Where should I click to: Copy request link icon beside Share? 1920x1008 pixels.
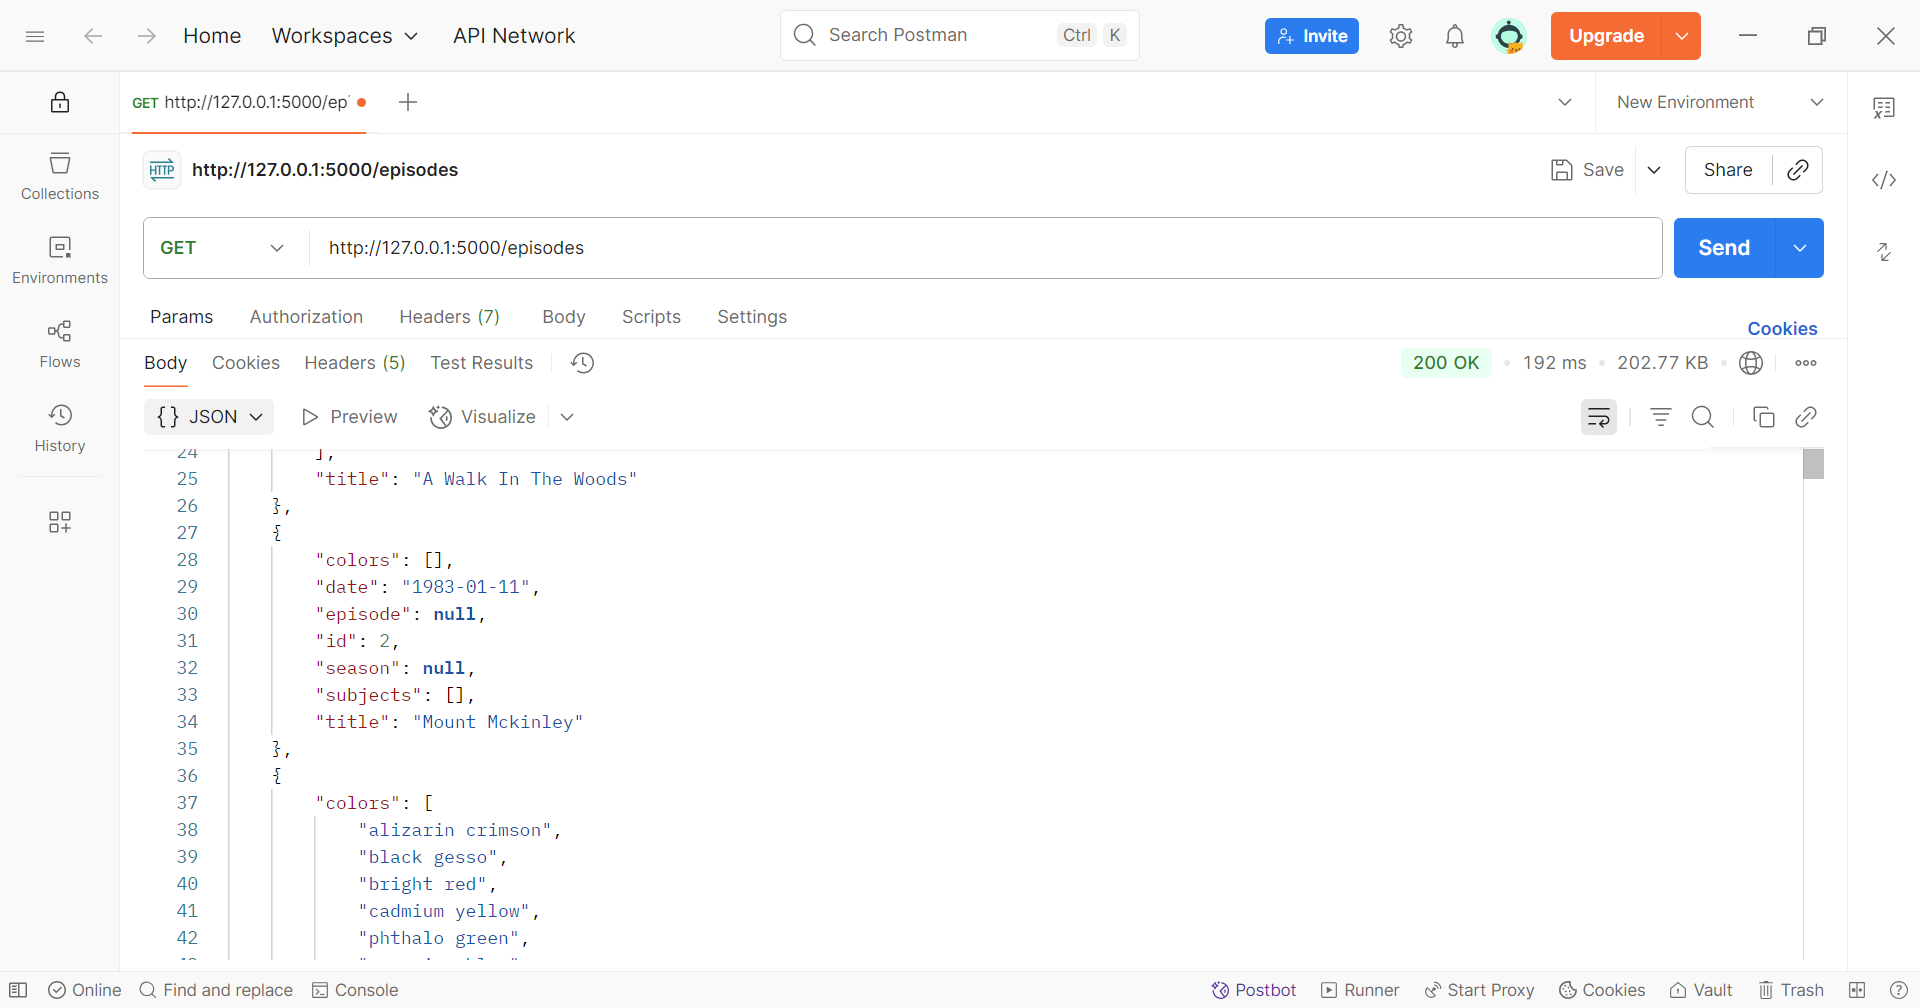click(1798, 170)
